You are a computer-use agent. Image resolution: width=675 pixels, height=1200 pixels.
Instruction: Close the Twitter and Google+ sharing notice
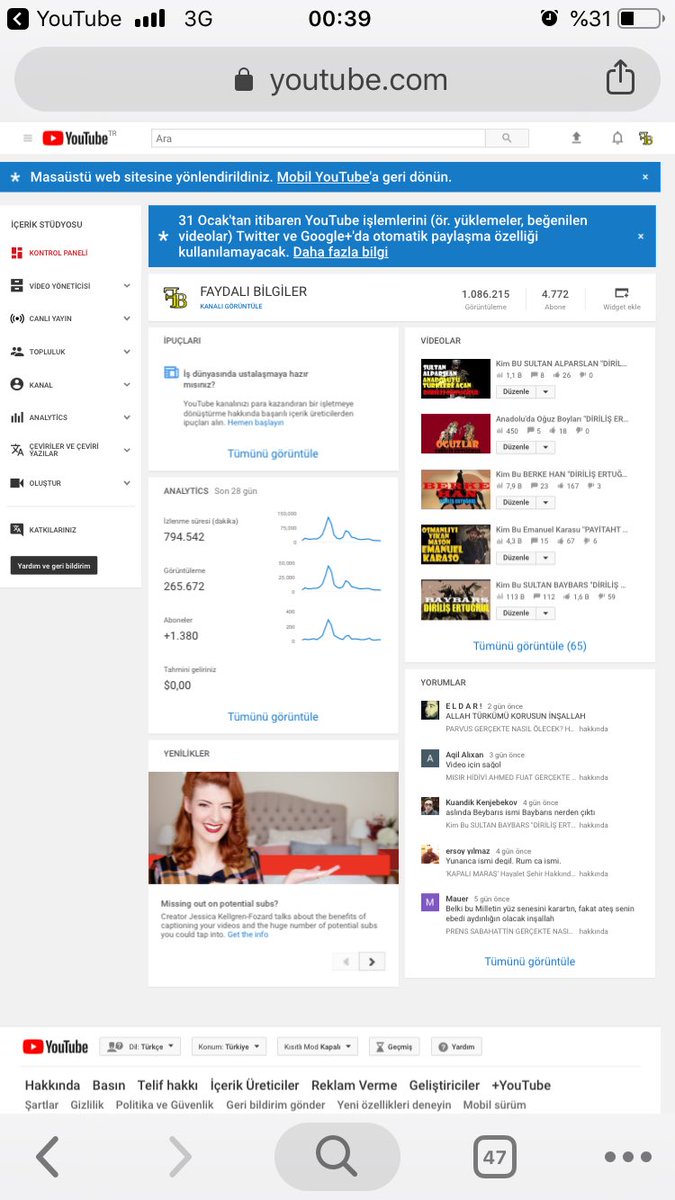point(641,236)
